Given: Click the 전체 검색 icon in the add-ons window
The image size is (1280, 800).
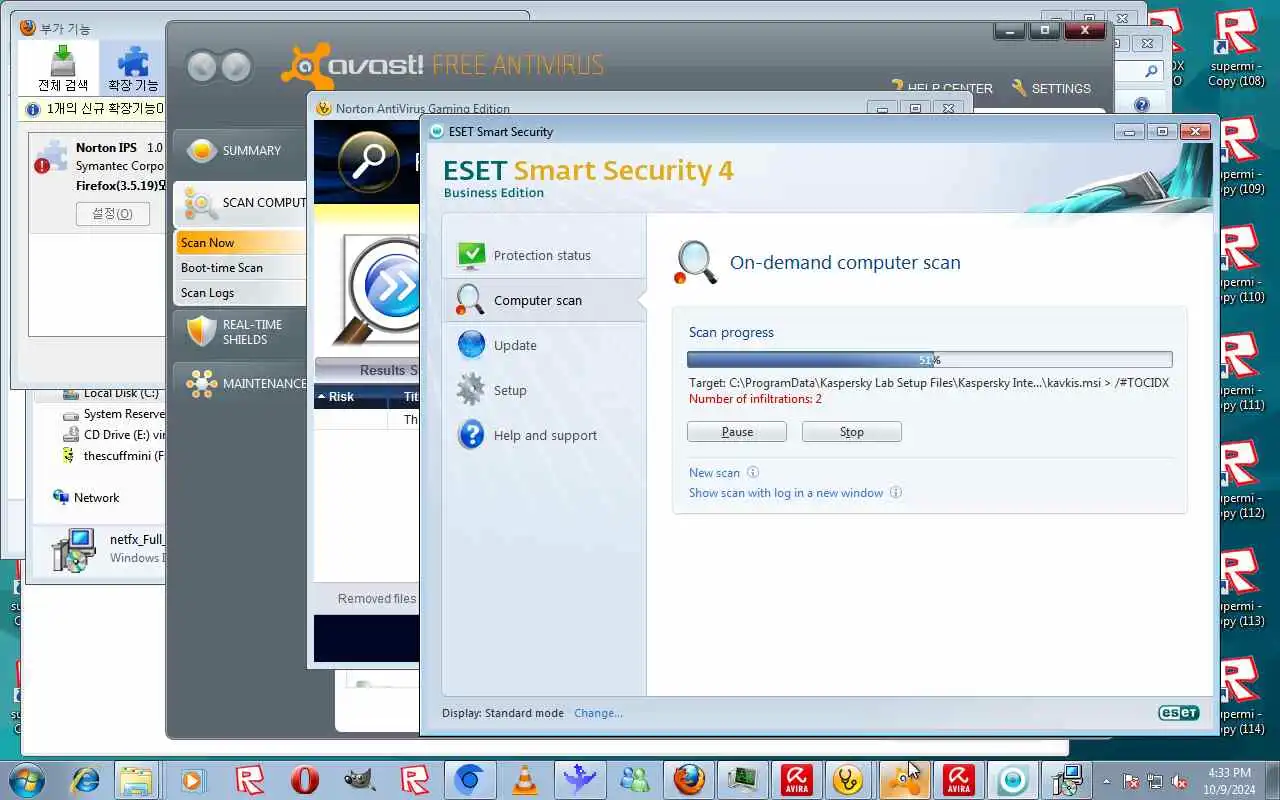Looking at the screenshot, I should pyautogui.click(x=62, y=68).
